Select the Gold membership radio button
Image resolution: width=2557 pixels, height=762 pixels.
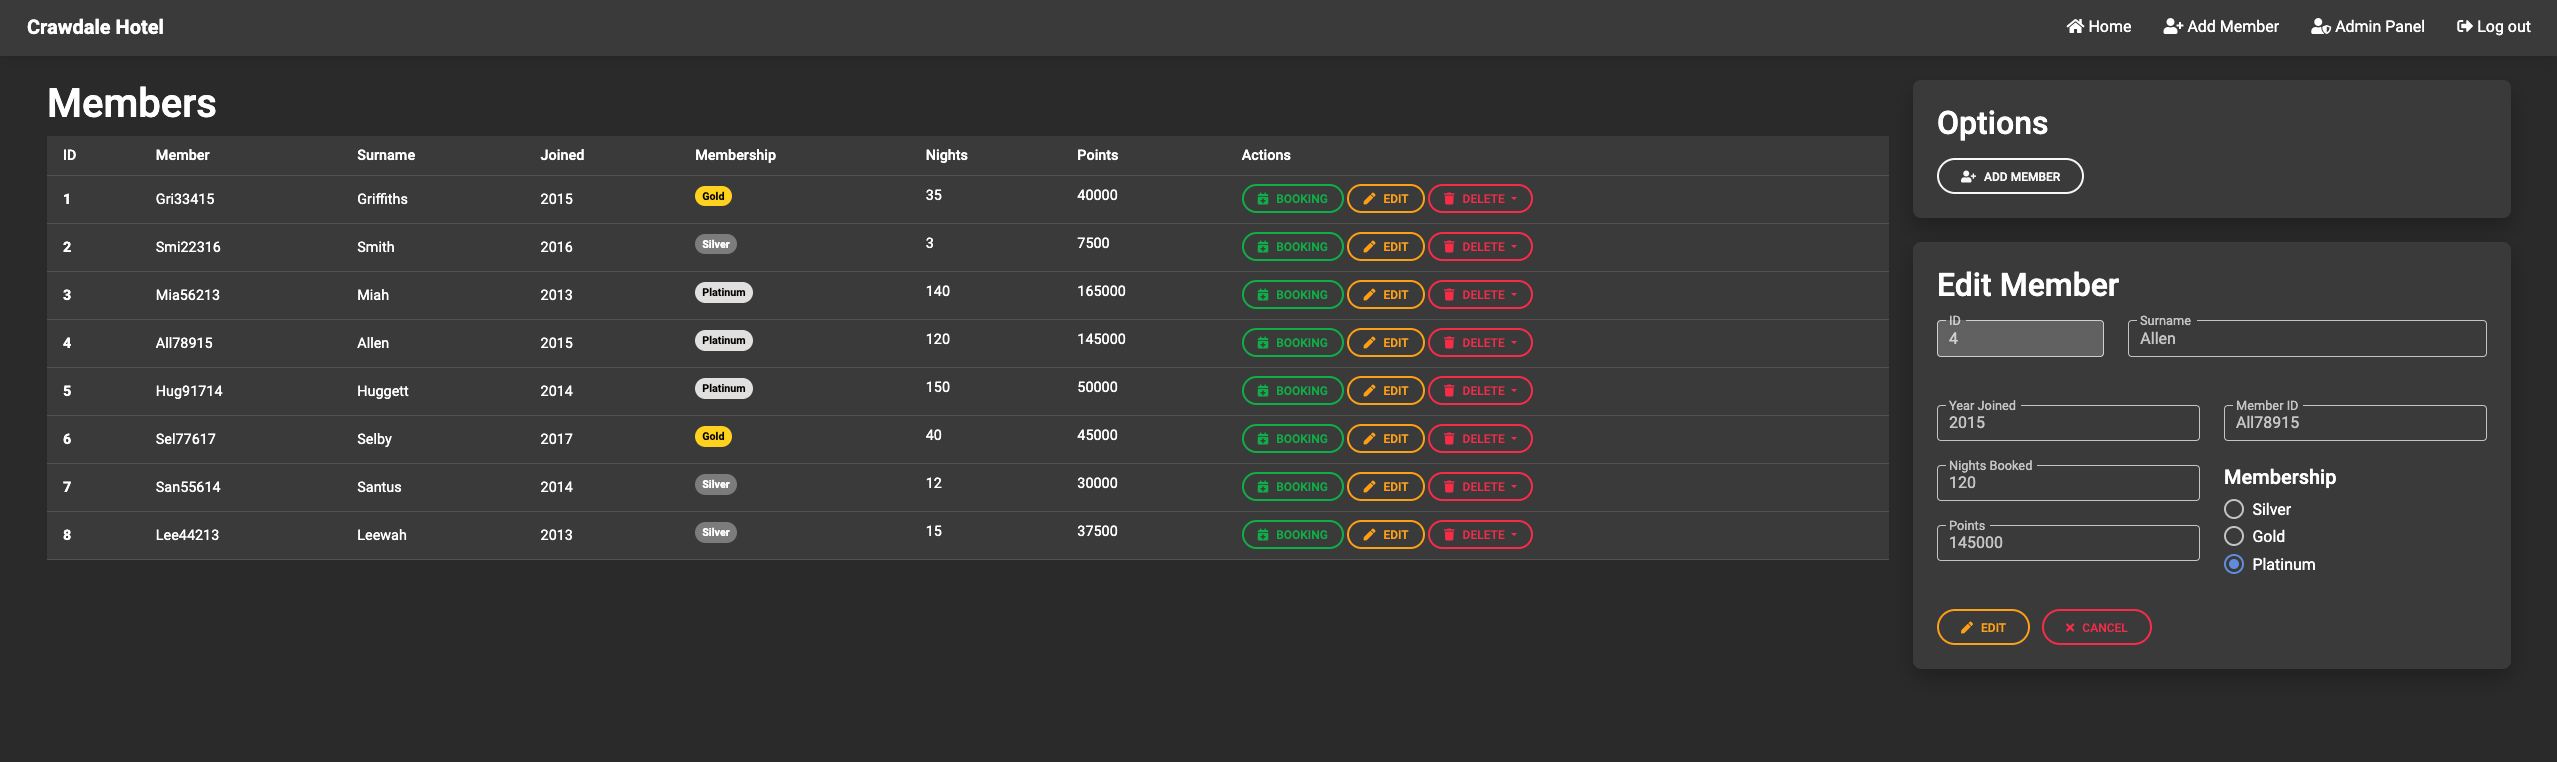(2234, 537)
